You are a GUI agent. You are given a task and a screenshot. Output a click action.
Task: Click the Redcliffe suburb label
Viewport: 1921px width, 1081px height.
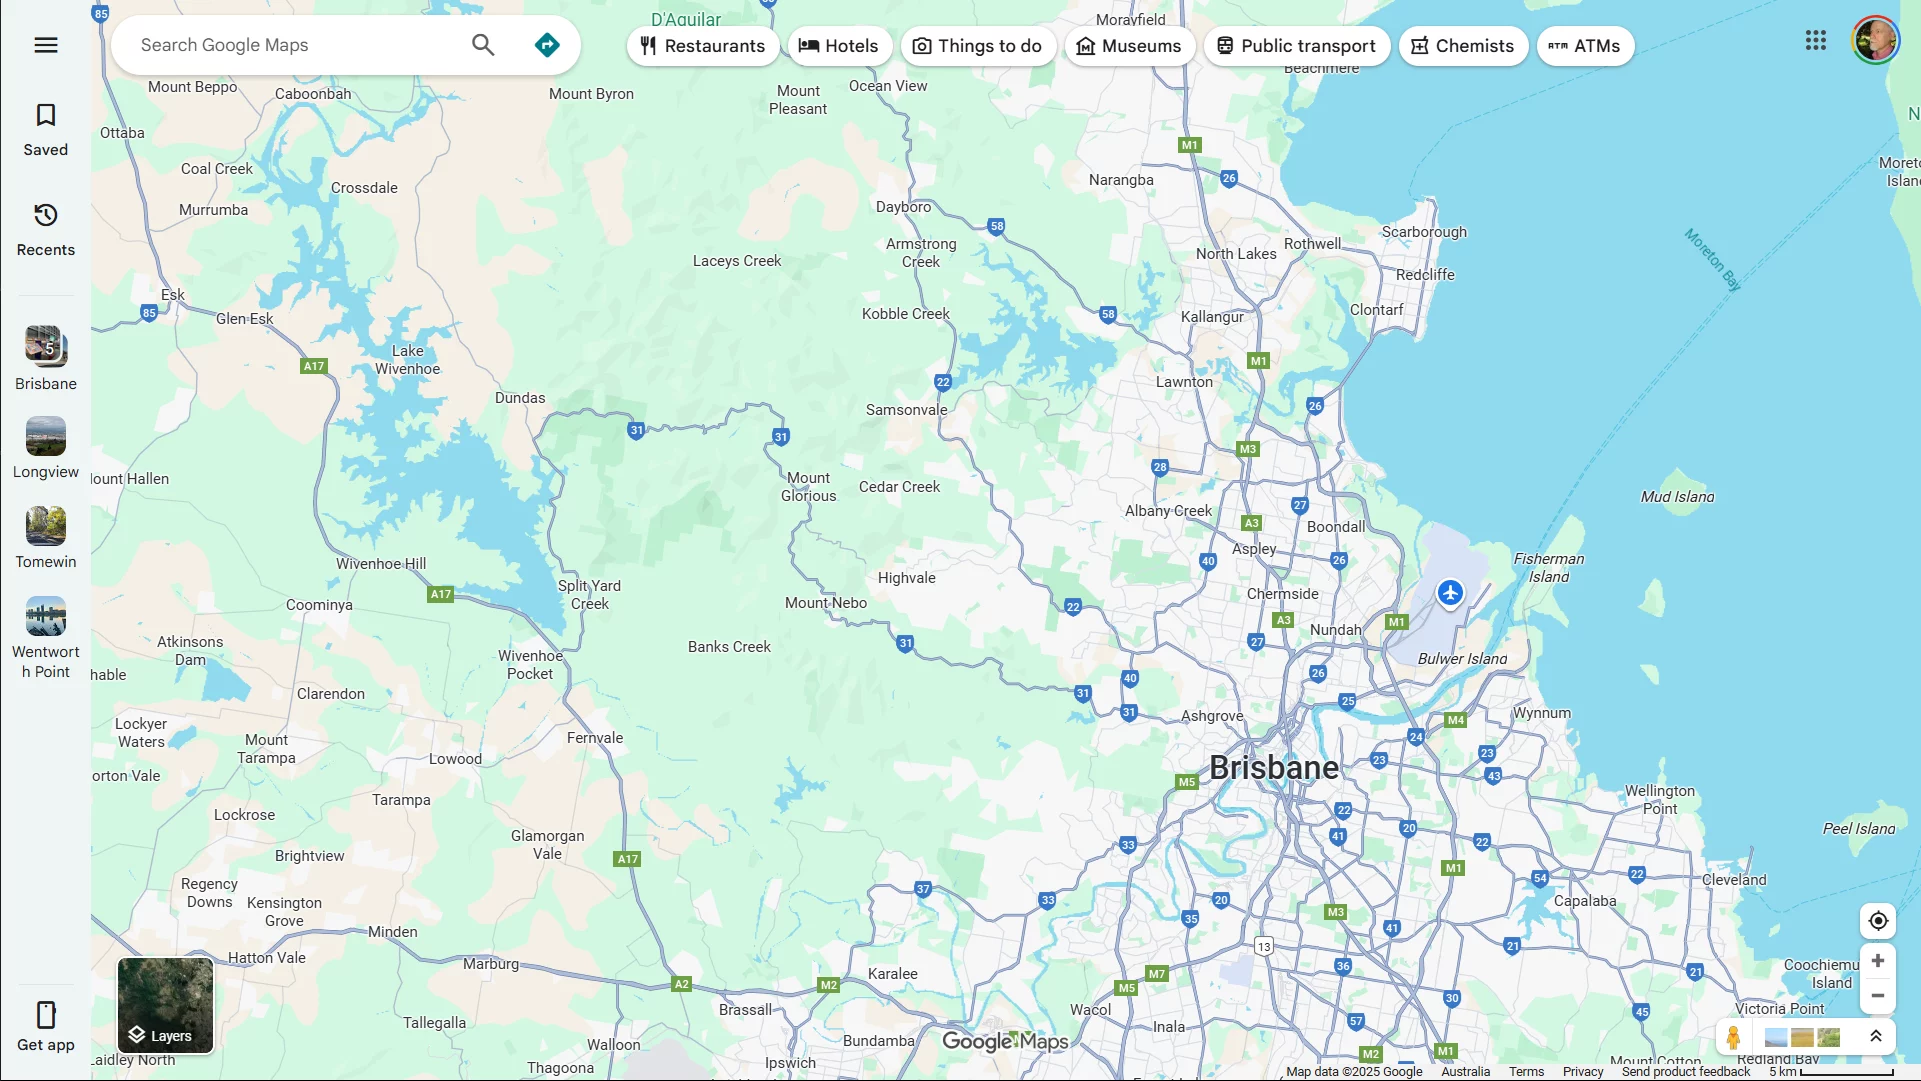pyautogui.click(x=1425, y=275)
